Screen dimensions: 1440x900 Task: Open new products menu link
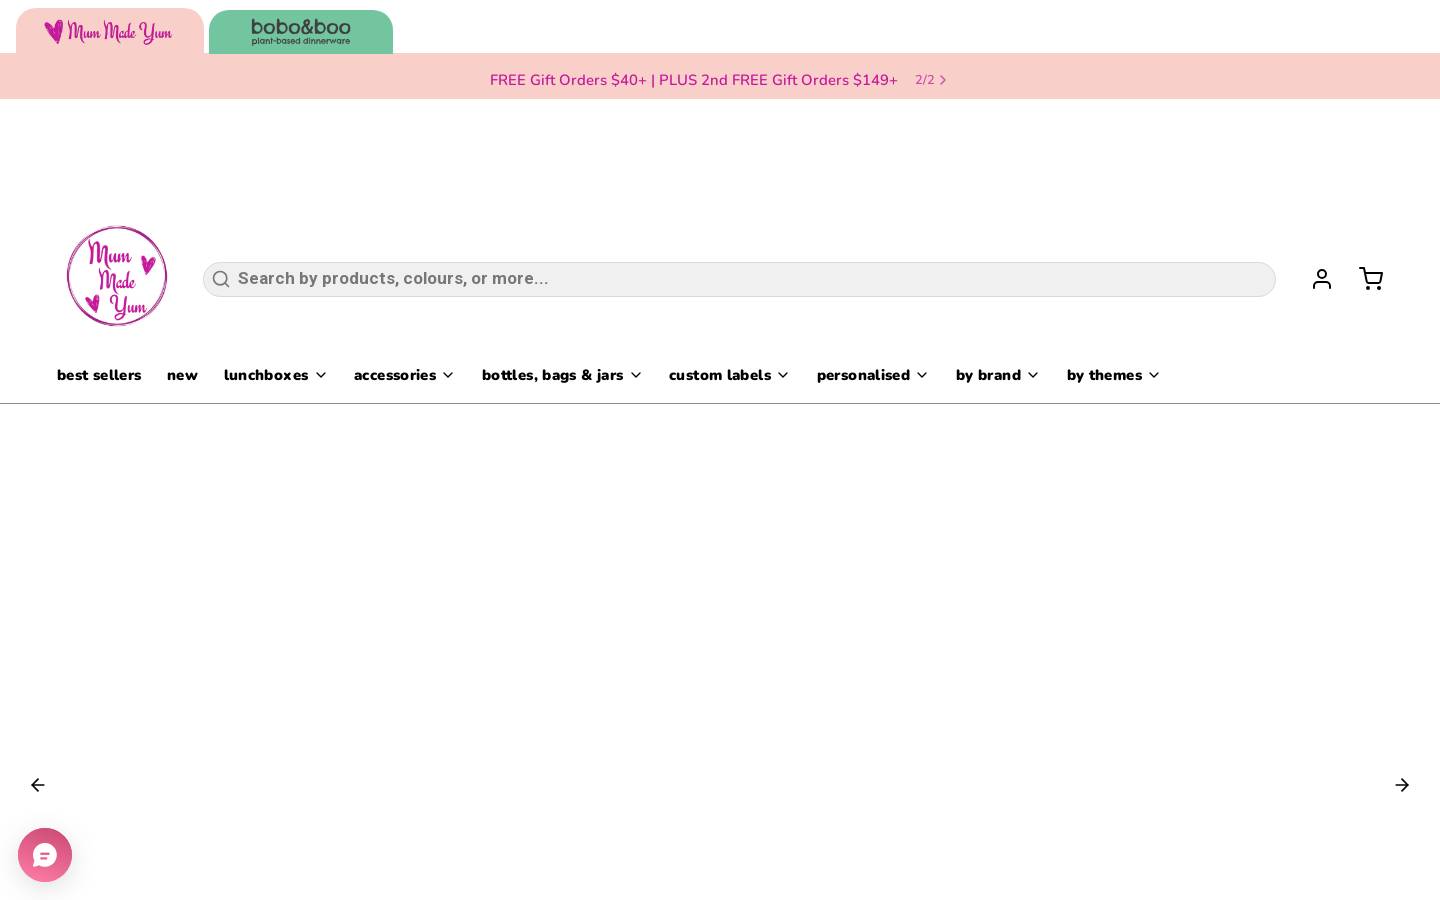click(182, 375)
